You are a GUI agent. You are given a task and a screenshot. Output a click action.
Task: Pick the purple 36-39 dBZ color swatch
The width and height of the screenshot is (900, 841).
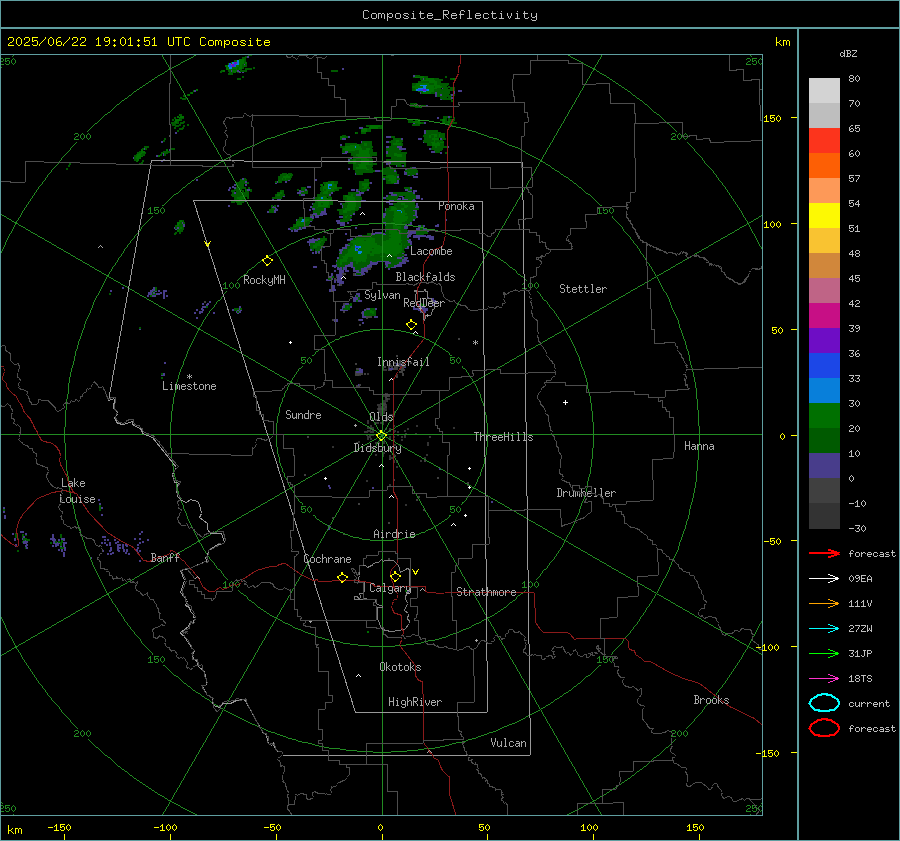click(x=824, y=341)
